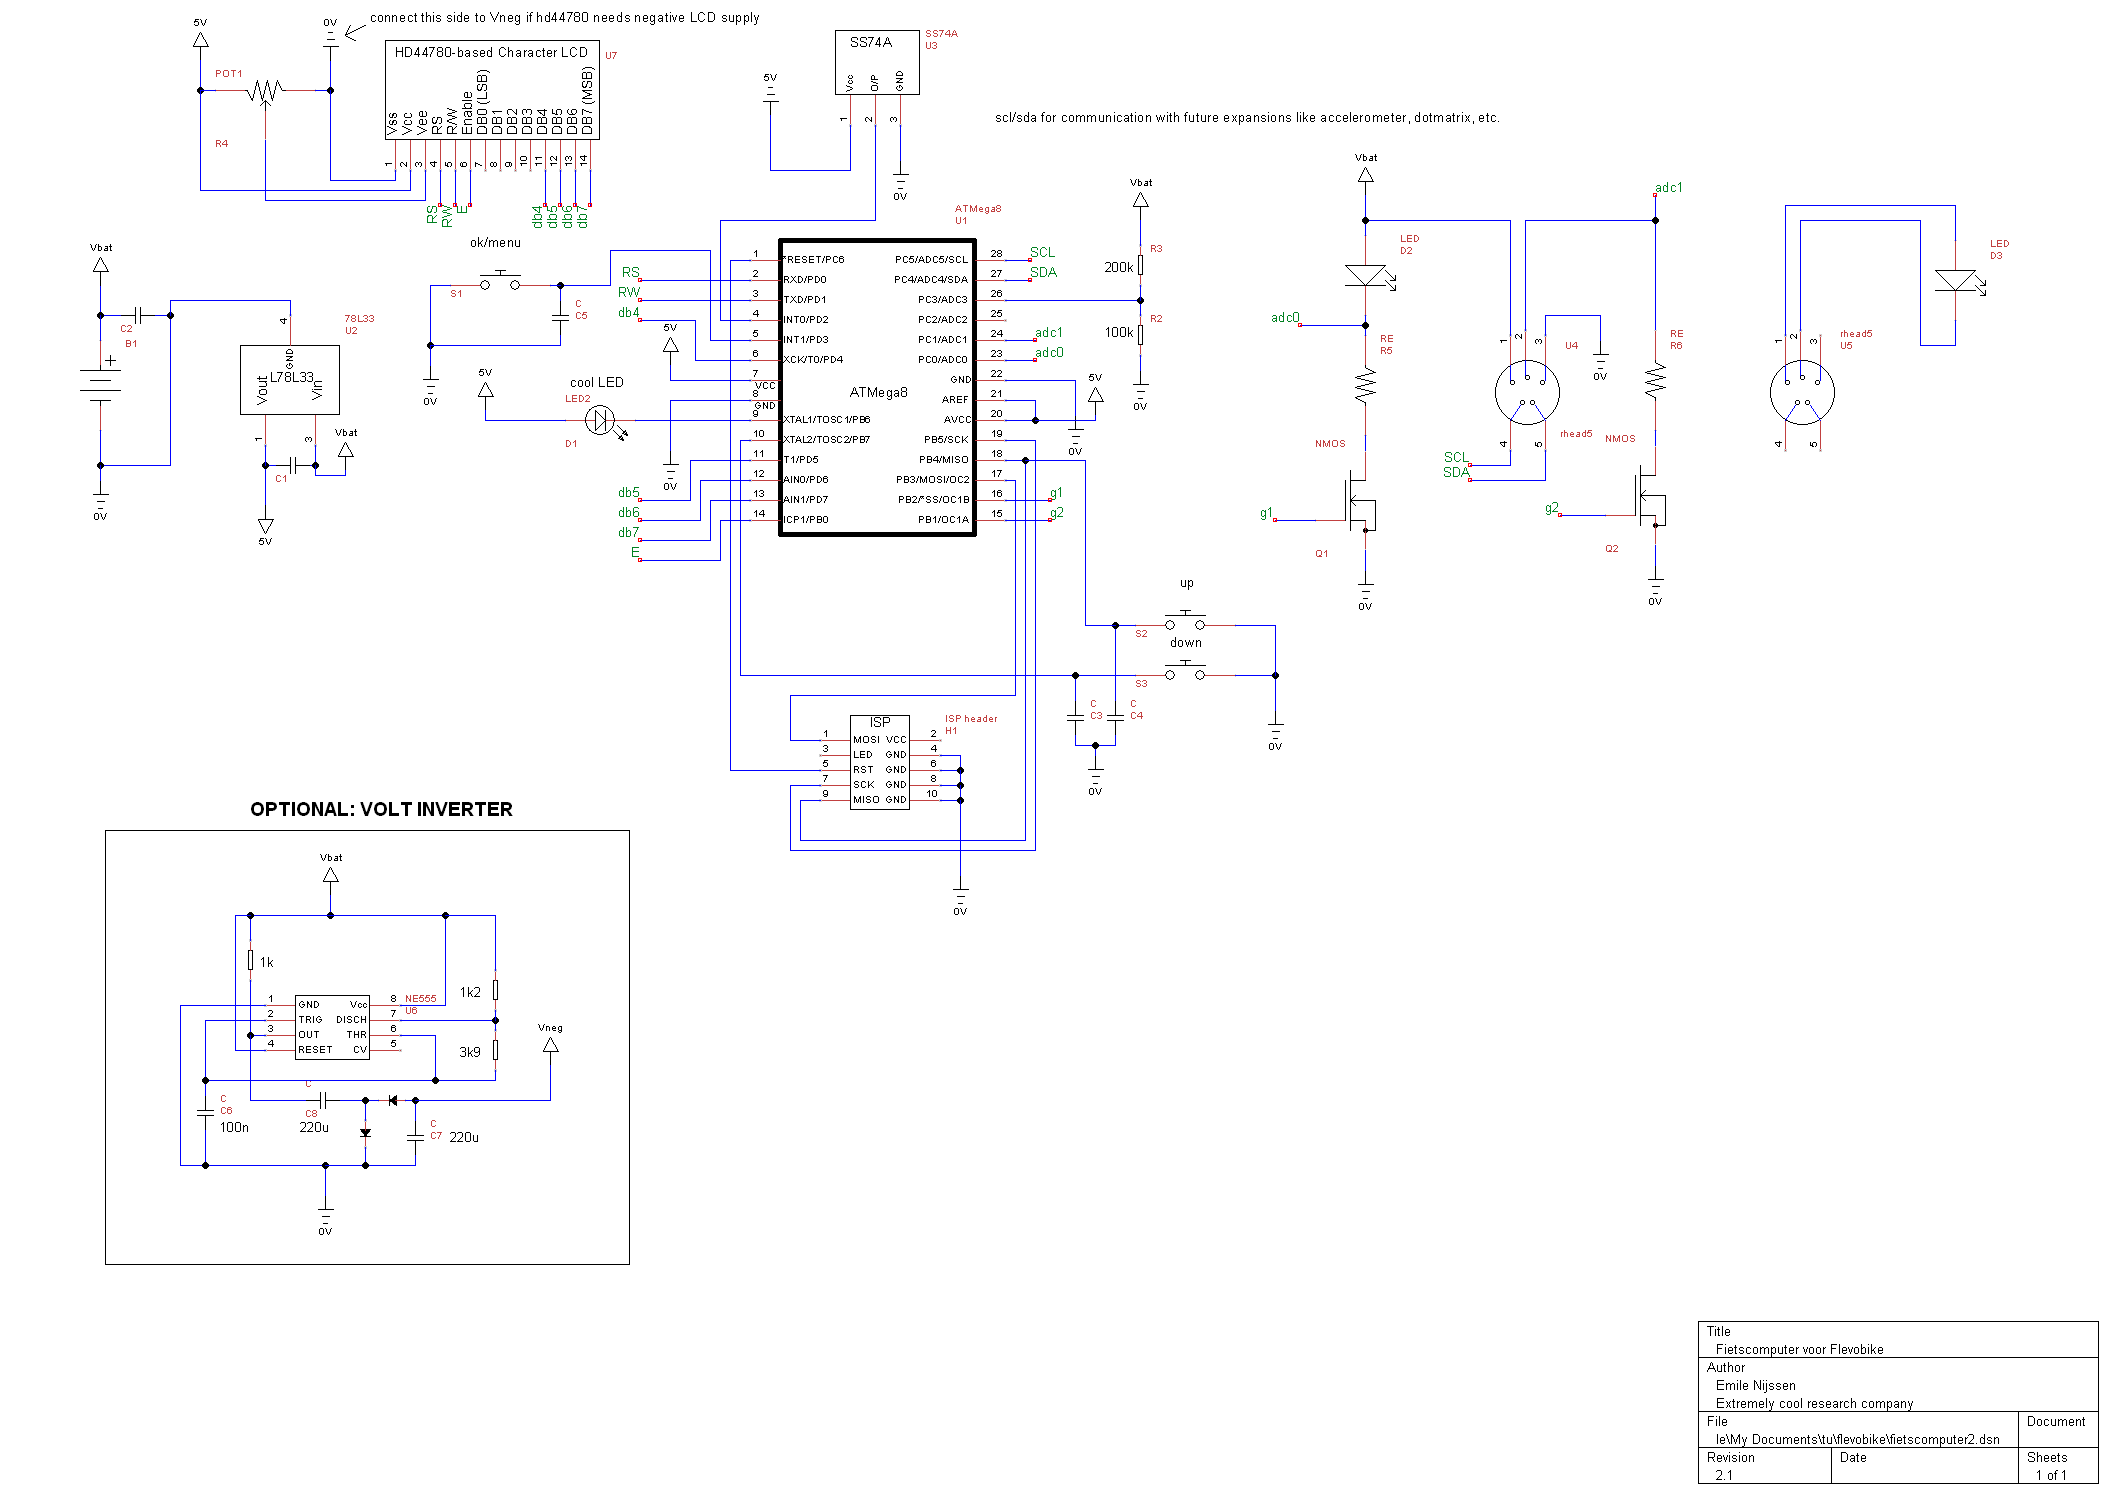Select the L78L33 voltage regulator block

[x=289, y=380]
